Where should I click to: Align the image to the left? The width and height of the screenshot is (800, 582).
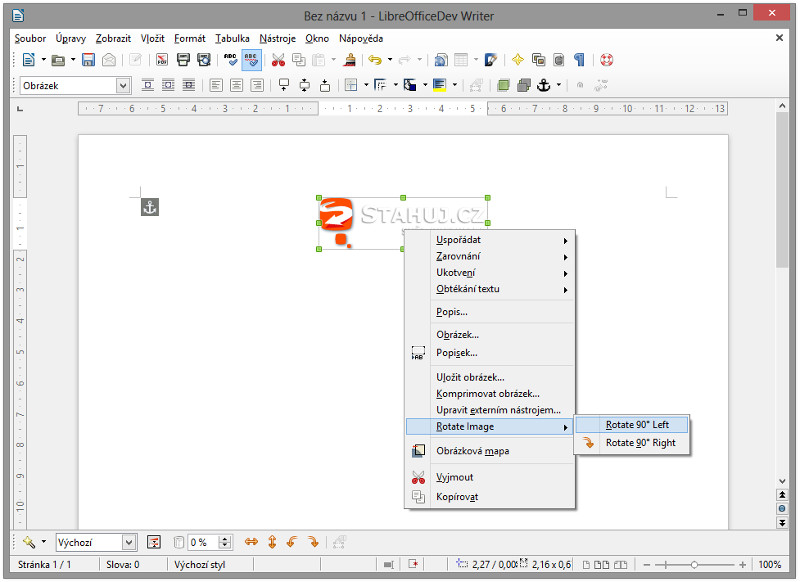tap(216, 86)
